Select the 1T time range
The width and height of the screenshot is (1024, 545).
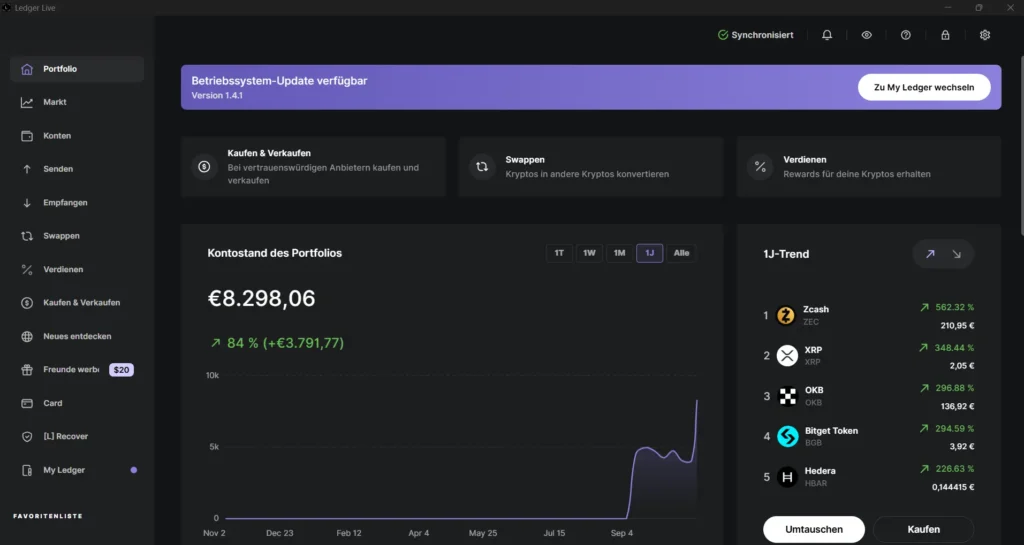pos(559,253)
